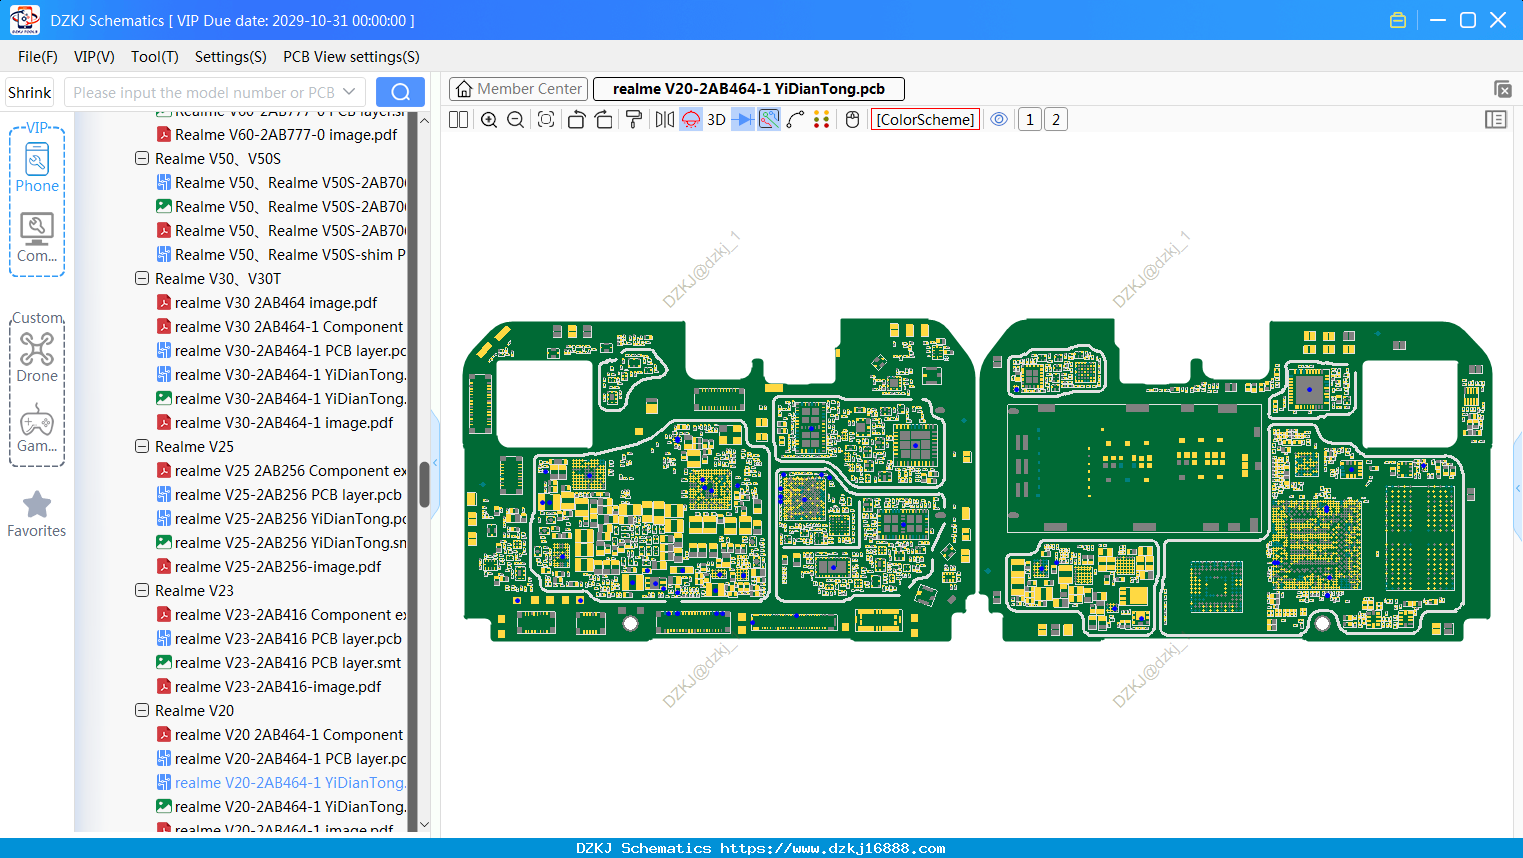Viewport: 1523px width, 858px height.
Task: Mirror flip the PCB view
Action: pos(665,120)
